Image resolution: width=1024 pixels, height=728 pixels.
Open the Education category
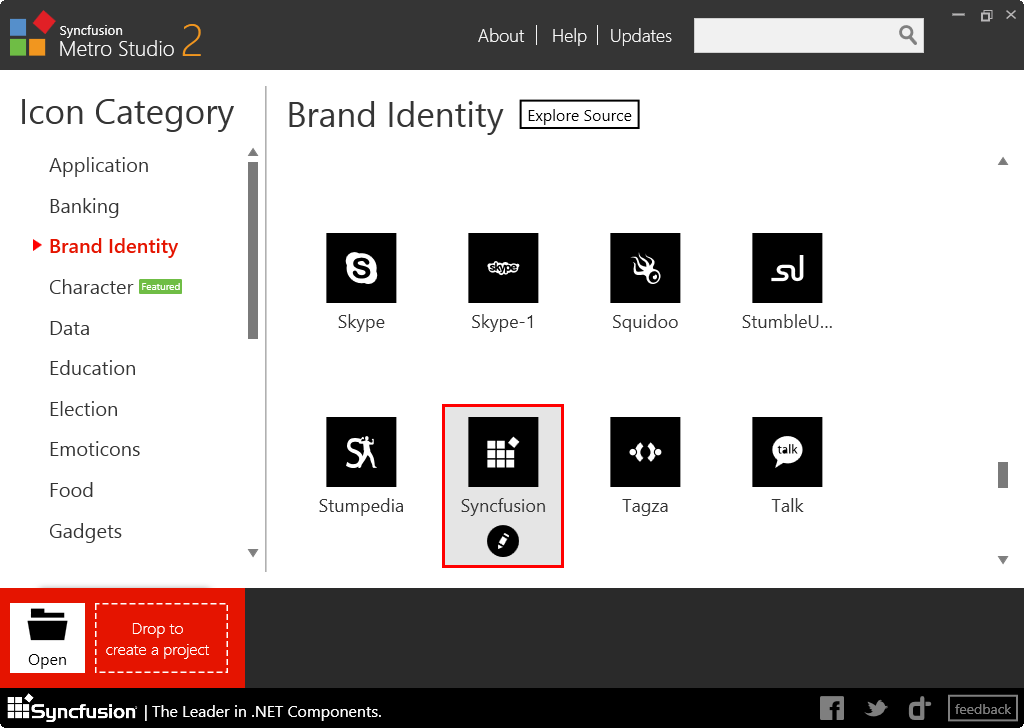(x=93, y=368)
